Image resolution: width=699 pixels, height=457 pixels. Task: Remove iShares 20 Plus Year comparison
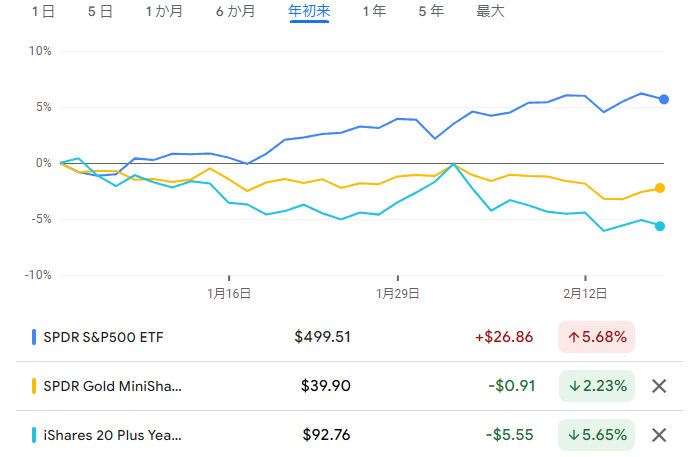click(x=659, y=435)
